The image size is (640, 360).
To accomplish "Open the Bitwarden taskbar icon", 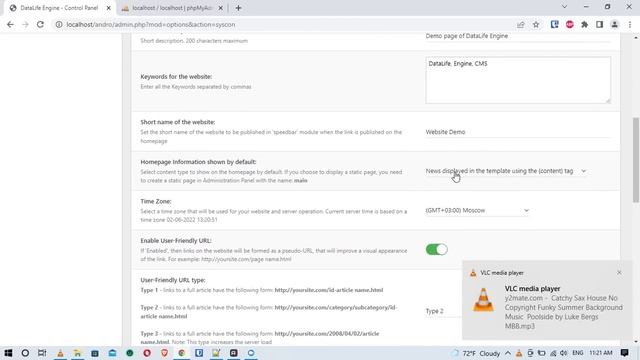I will click(199, 353).
